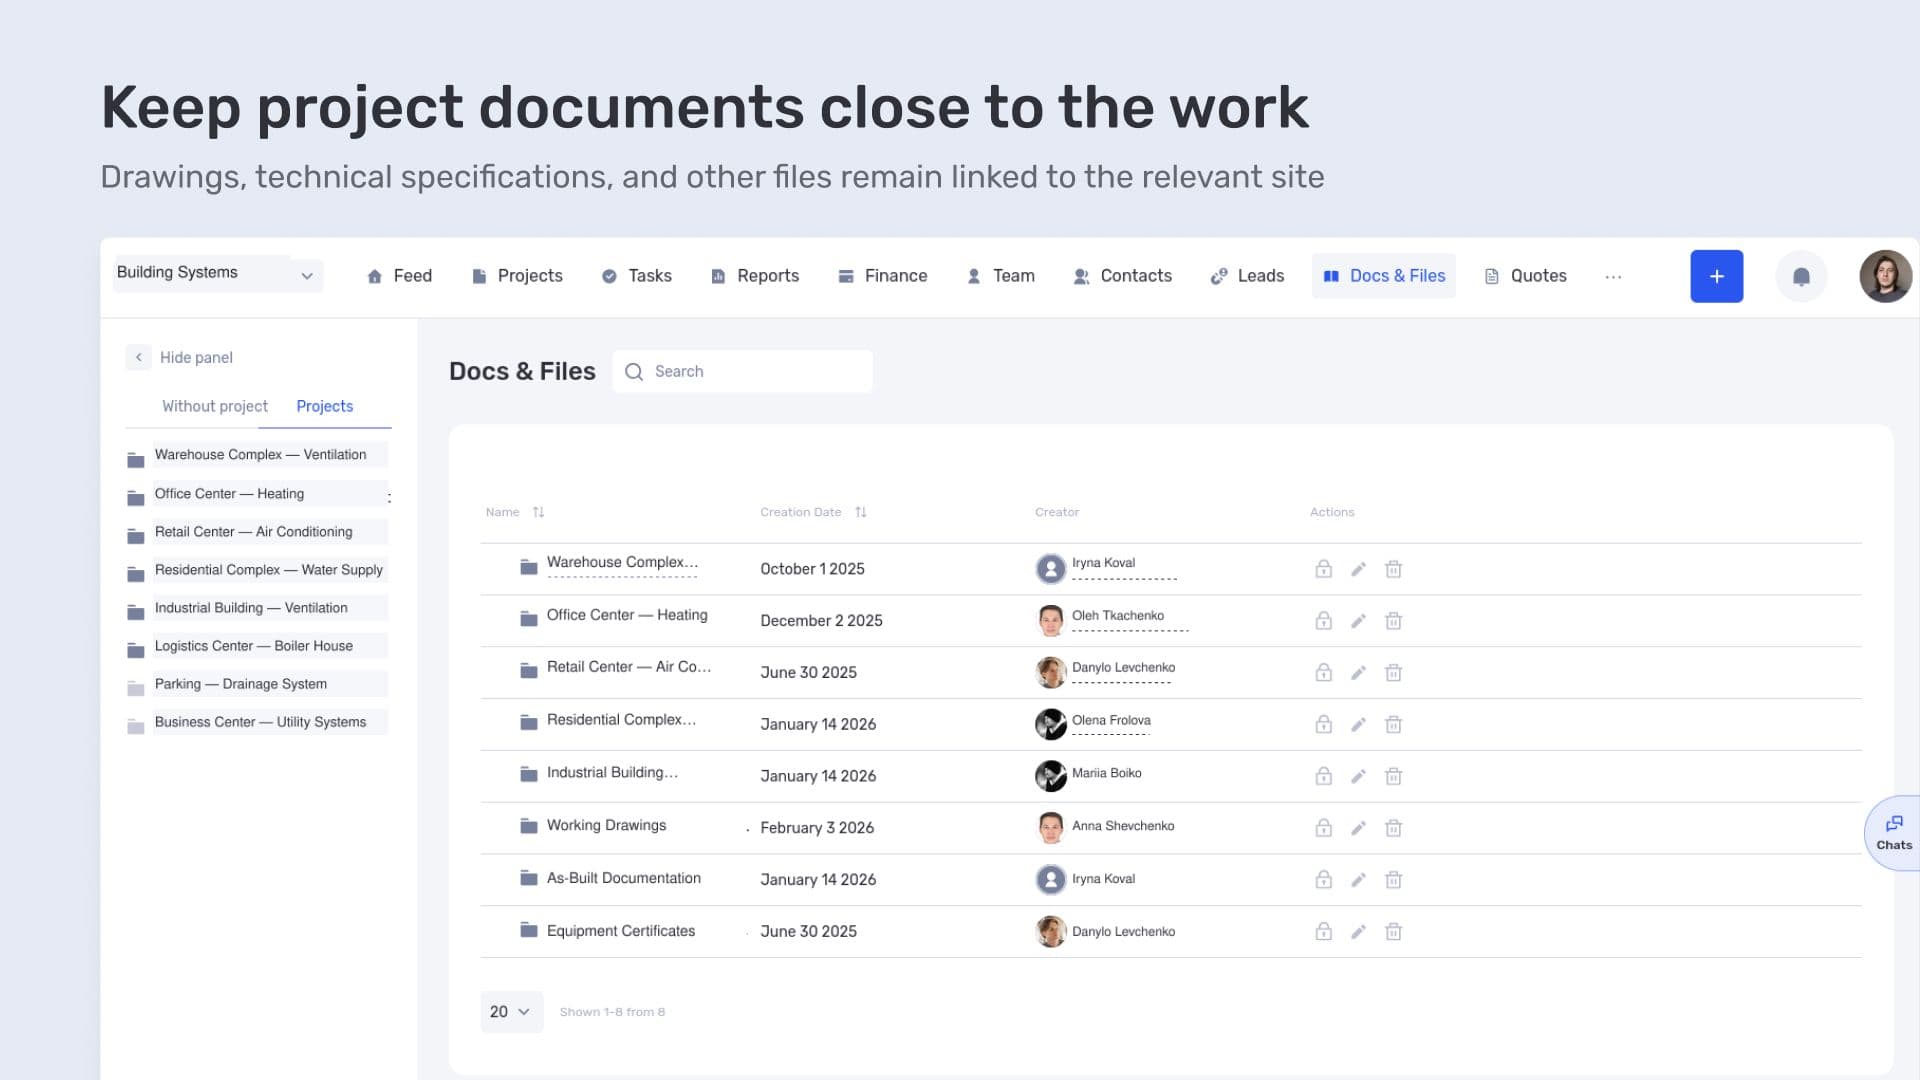The image size is (1920, 1080).
Task: Open the Tasks menu item
Action: pos(636,276)
